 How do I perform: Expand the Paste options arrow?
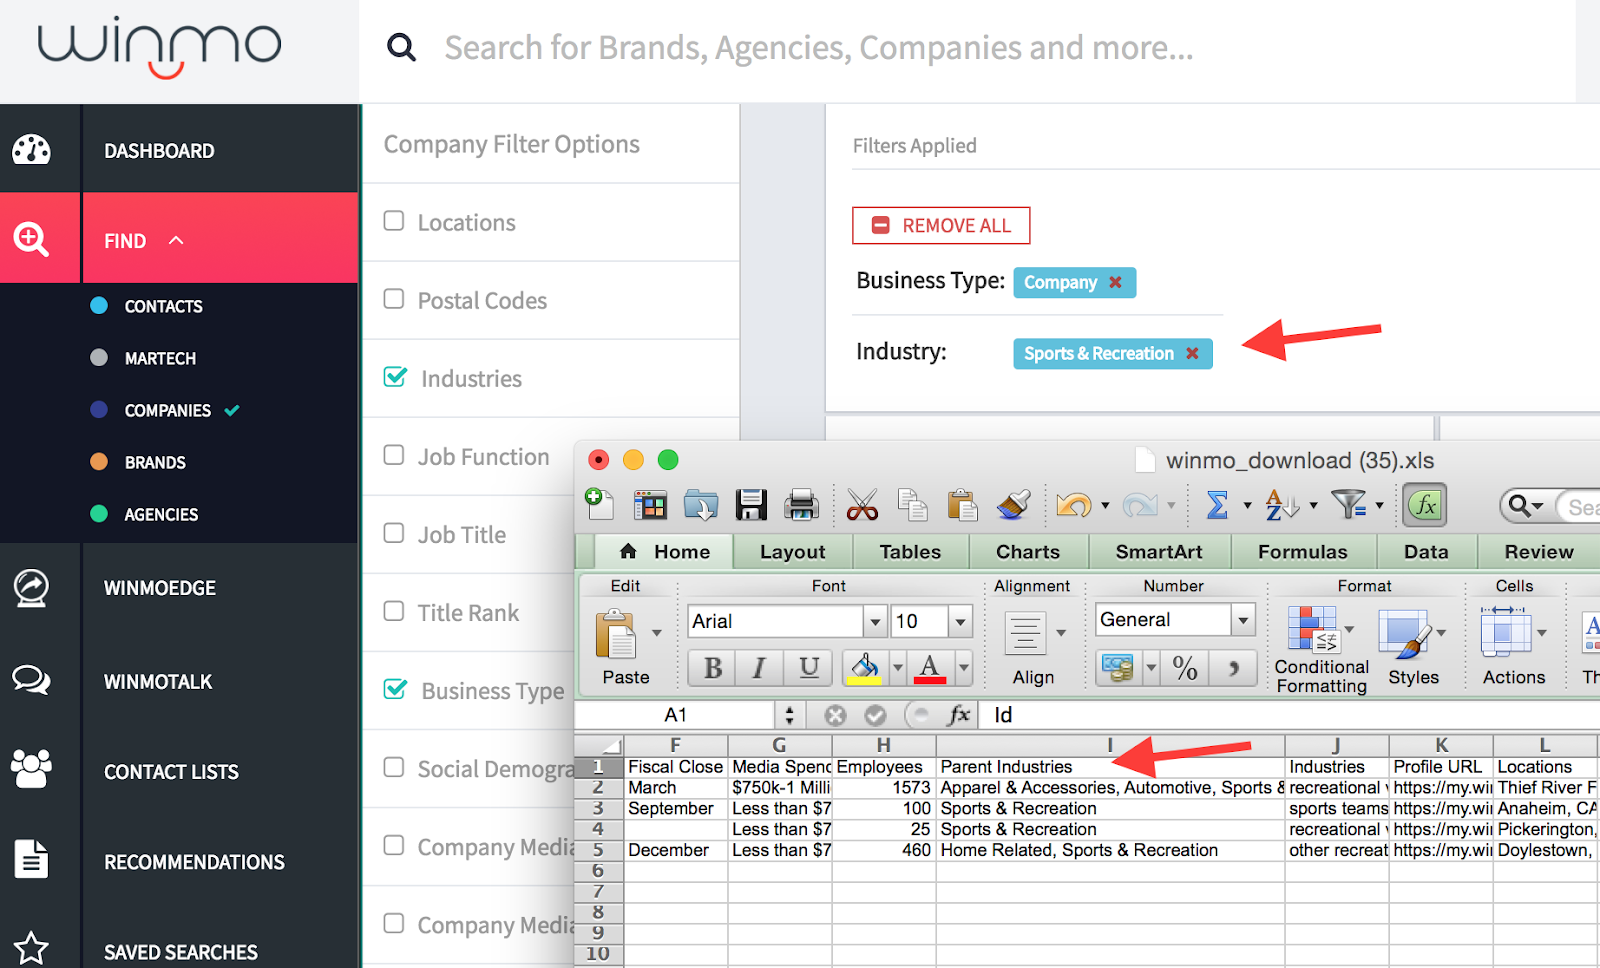click(x=657, y=633)
